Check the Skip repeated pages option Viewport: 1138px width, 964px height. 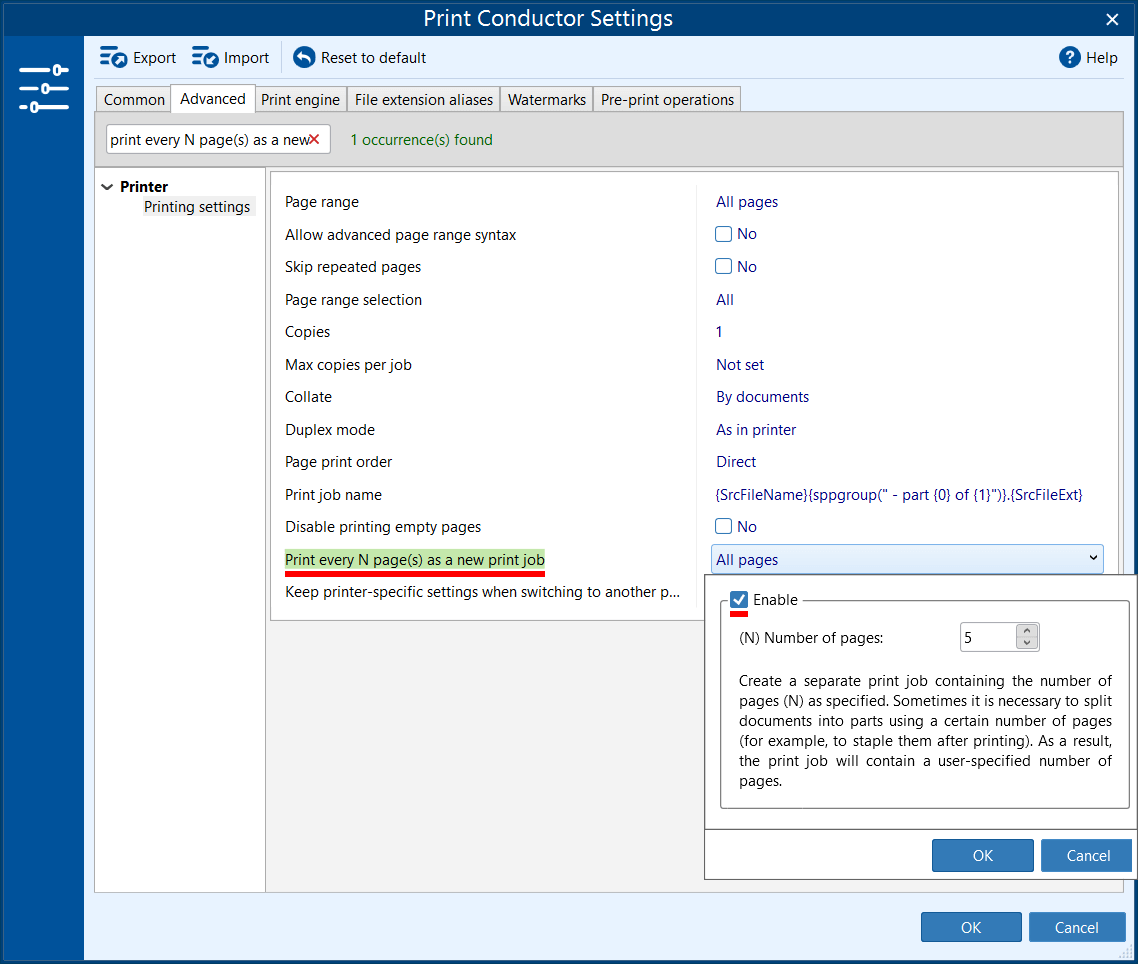pos(724,267)
